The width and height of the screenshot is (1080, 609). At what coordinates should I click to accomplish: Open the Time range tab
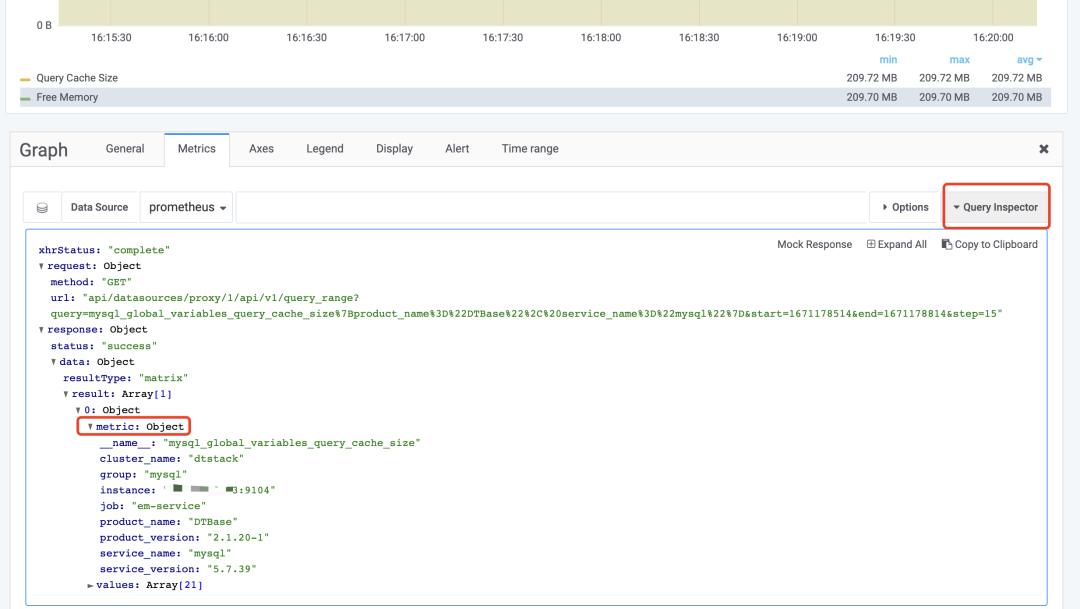click(530, 149)
